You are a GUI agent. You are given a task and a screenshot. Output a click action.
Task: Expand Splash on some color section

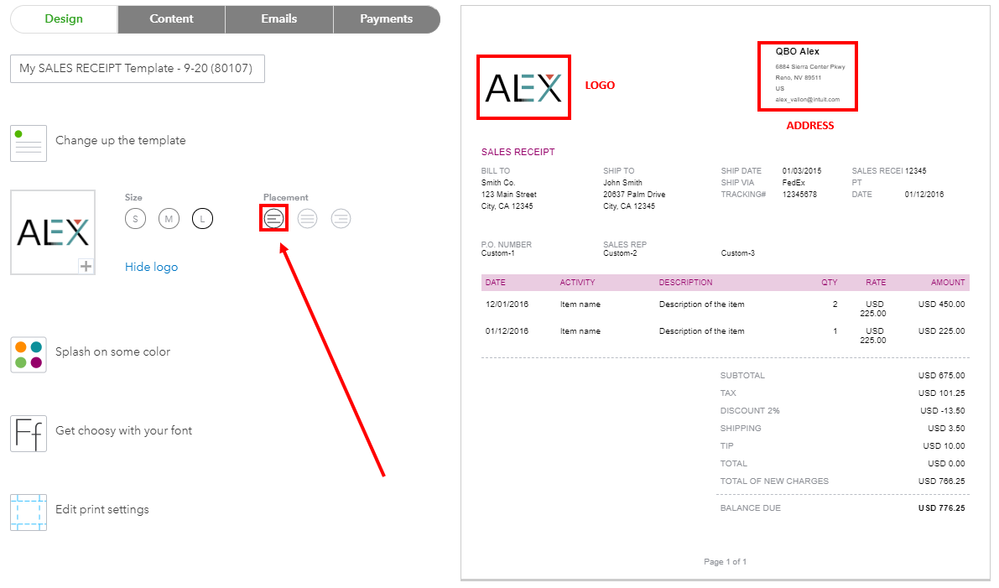[113, 352]
